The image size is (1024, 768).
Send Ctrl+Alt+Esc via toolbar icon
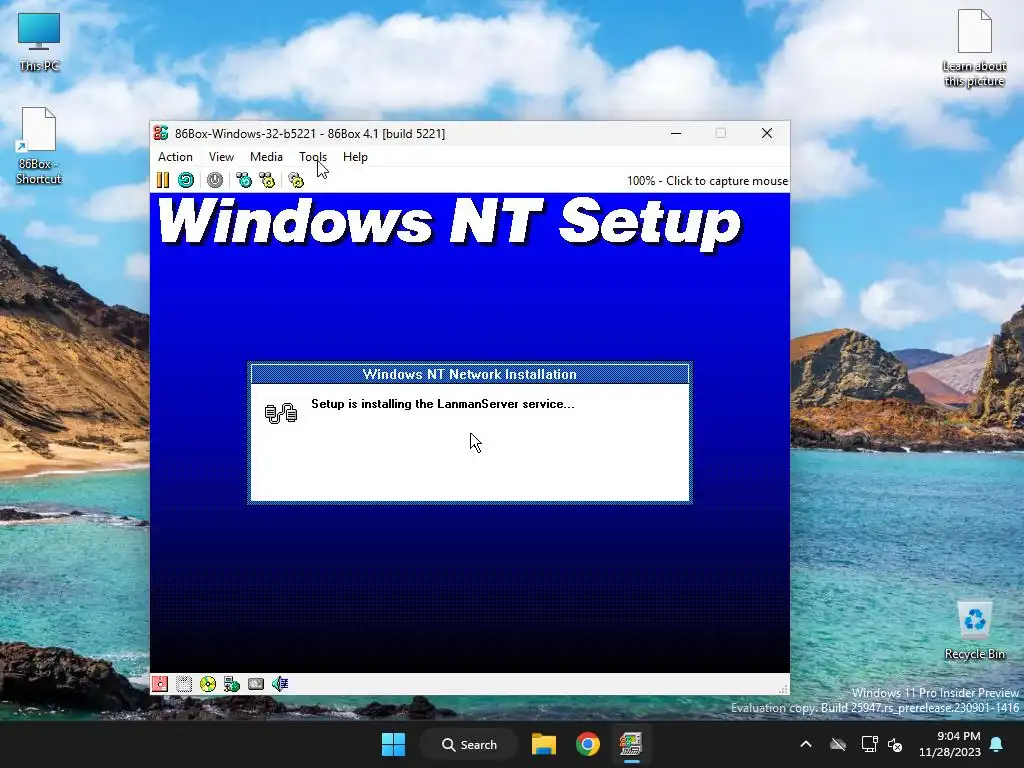click(x=267, y=180)
